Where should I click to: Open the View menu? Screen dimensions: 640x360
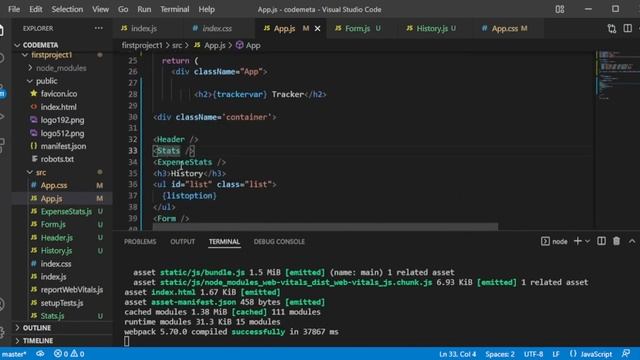[100, 9]
